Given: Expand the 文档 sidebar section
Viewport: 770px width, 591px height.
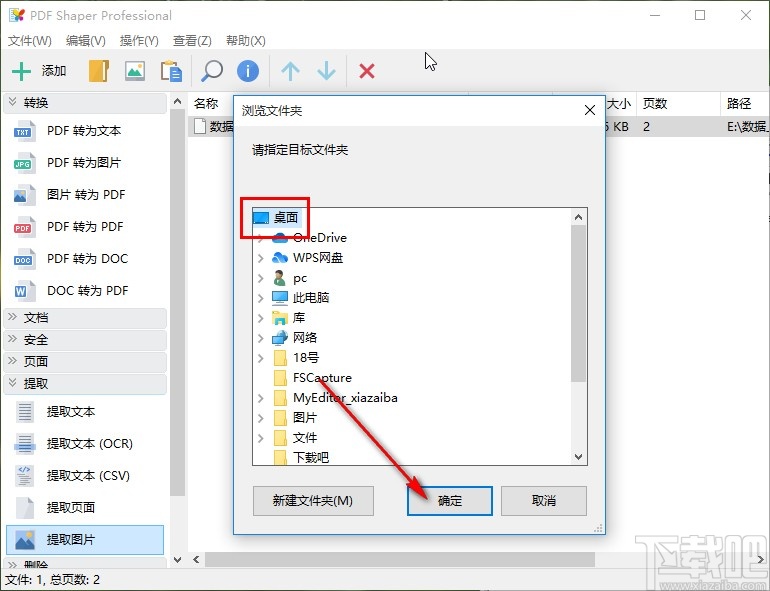Looking at the screenshot, I should [84, 318].
